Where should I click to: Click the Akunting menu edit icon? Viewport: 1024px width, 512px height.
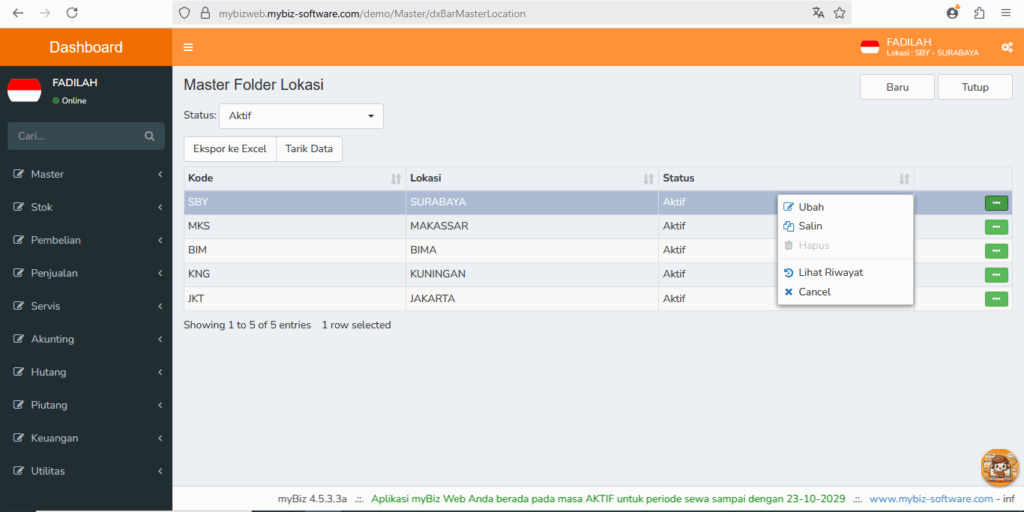18,339
